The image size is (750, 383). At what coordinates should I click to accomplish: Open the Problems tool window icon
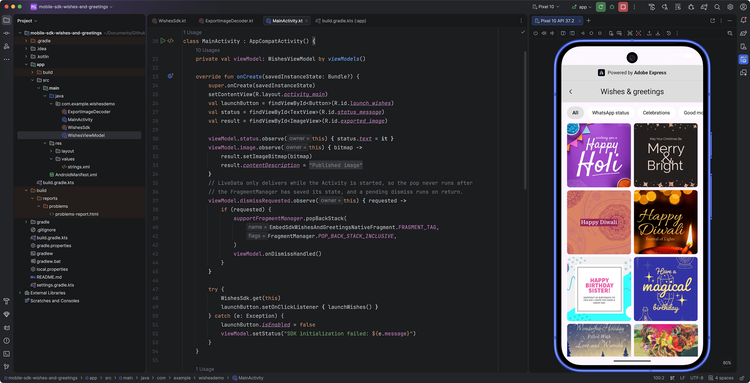[x=6, y=340]
